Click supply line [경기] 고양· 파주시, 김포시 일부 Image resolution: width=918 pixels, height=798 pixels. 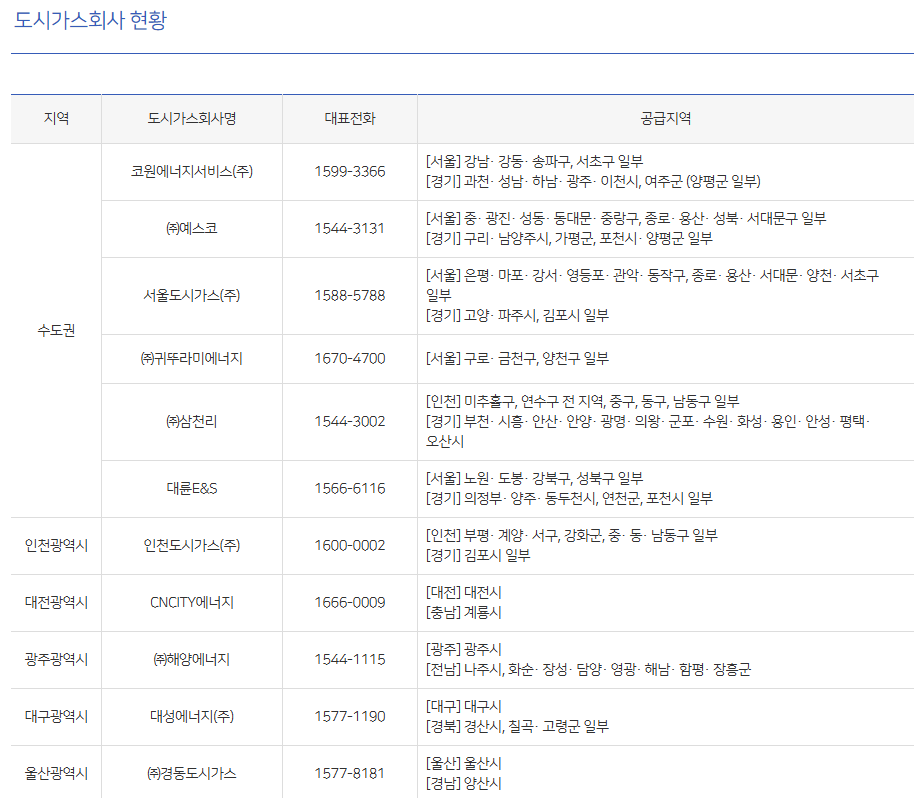pyautogui.click(x=517, y=316)
